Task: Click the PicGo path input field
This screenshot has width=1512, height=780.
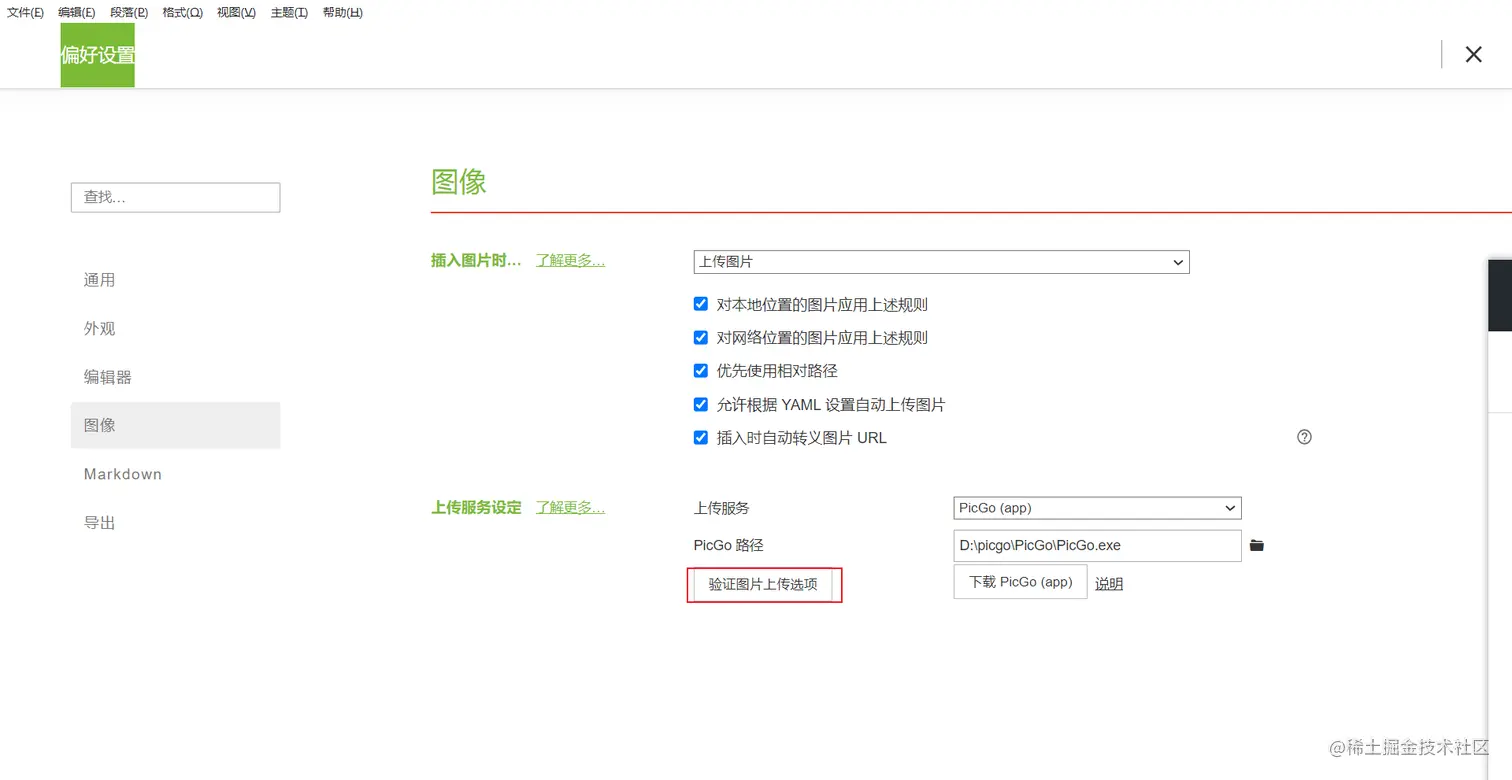Action: click(1097, 546)
